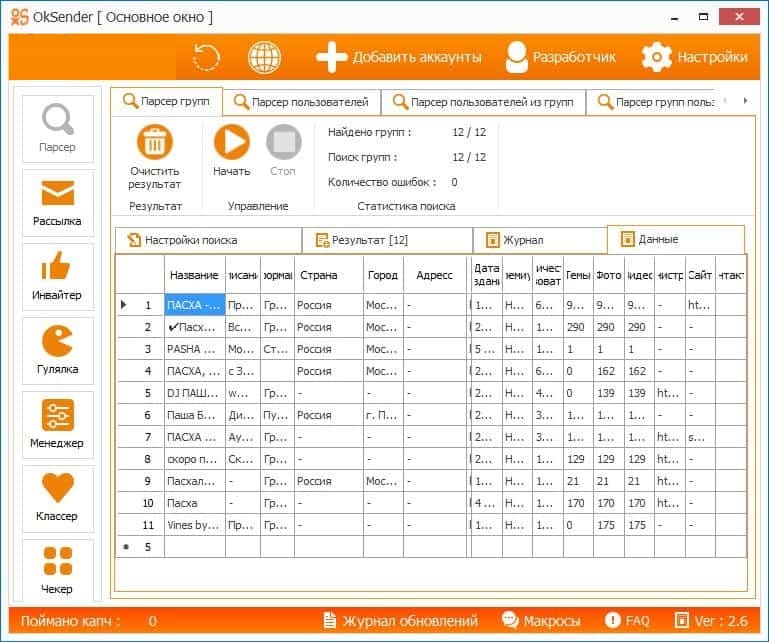This screenshot has width=769, height=642.
Task: Select Парсер in the sidebar
Action: [x=58, y=129]
